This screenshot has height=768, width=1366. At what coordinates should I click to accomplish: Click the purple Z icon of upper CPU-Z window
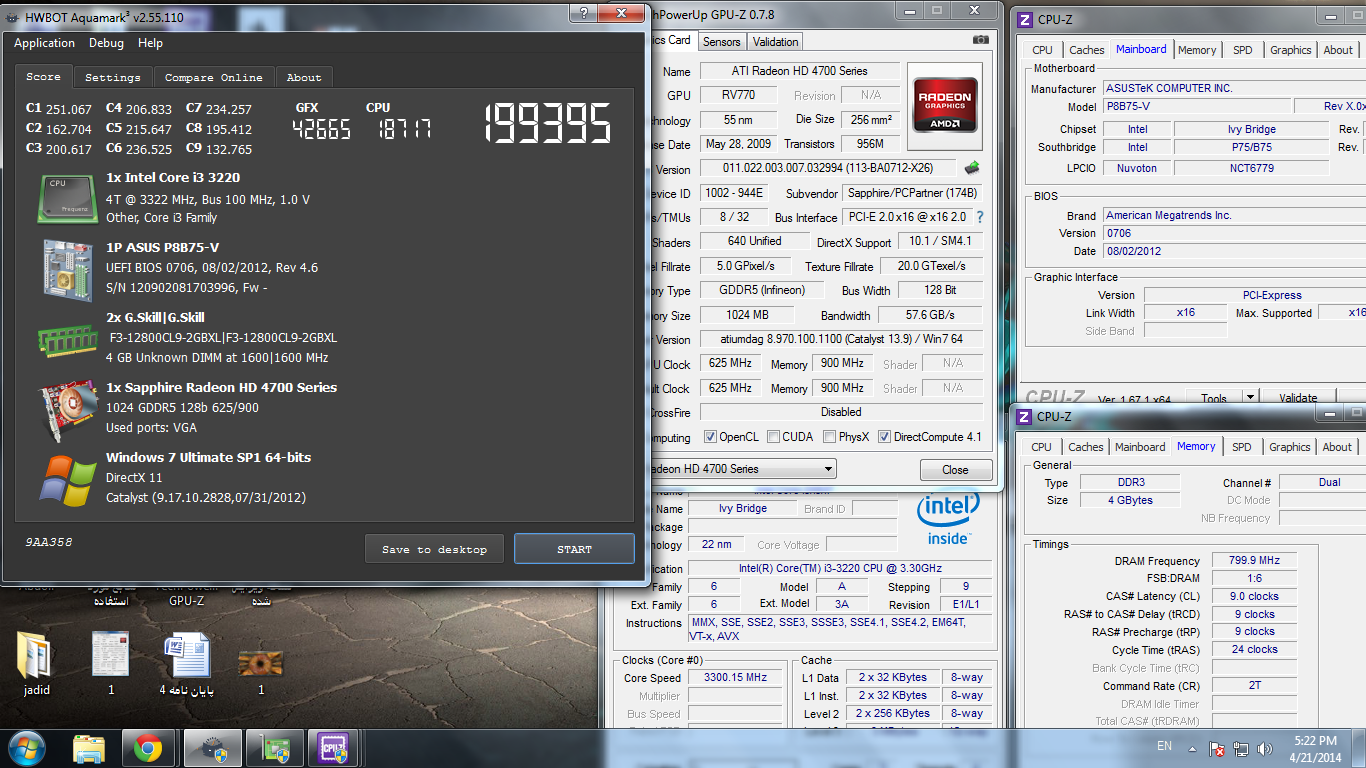[1025, 19]
